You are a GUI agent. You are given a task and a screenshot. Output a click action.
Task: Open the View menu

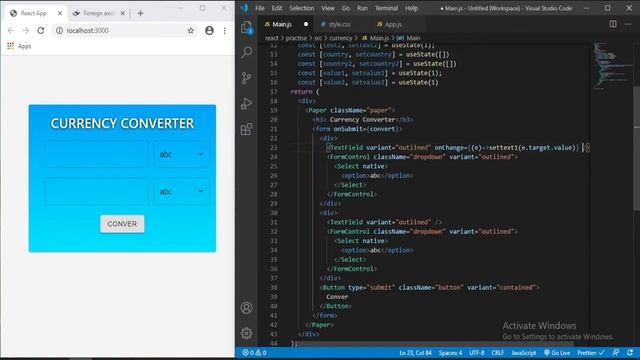327,8
